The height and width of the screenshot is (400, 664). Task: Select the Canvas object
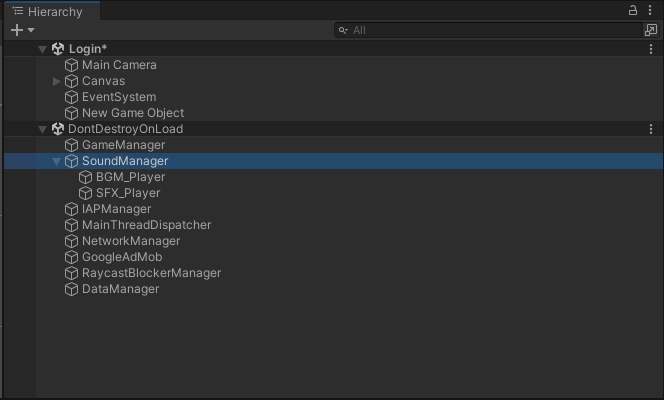coord(103,81)
